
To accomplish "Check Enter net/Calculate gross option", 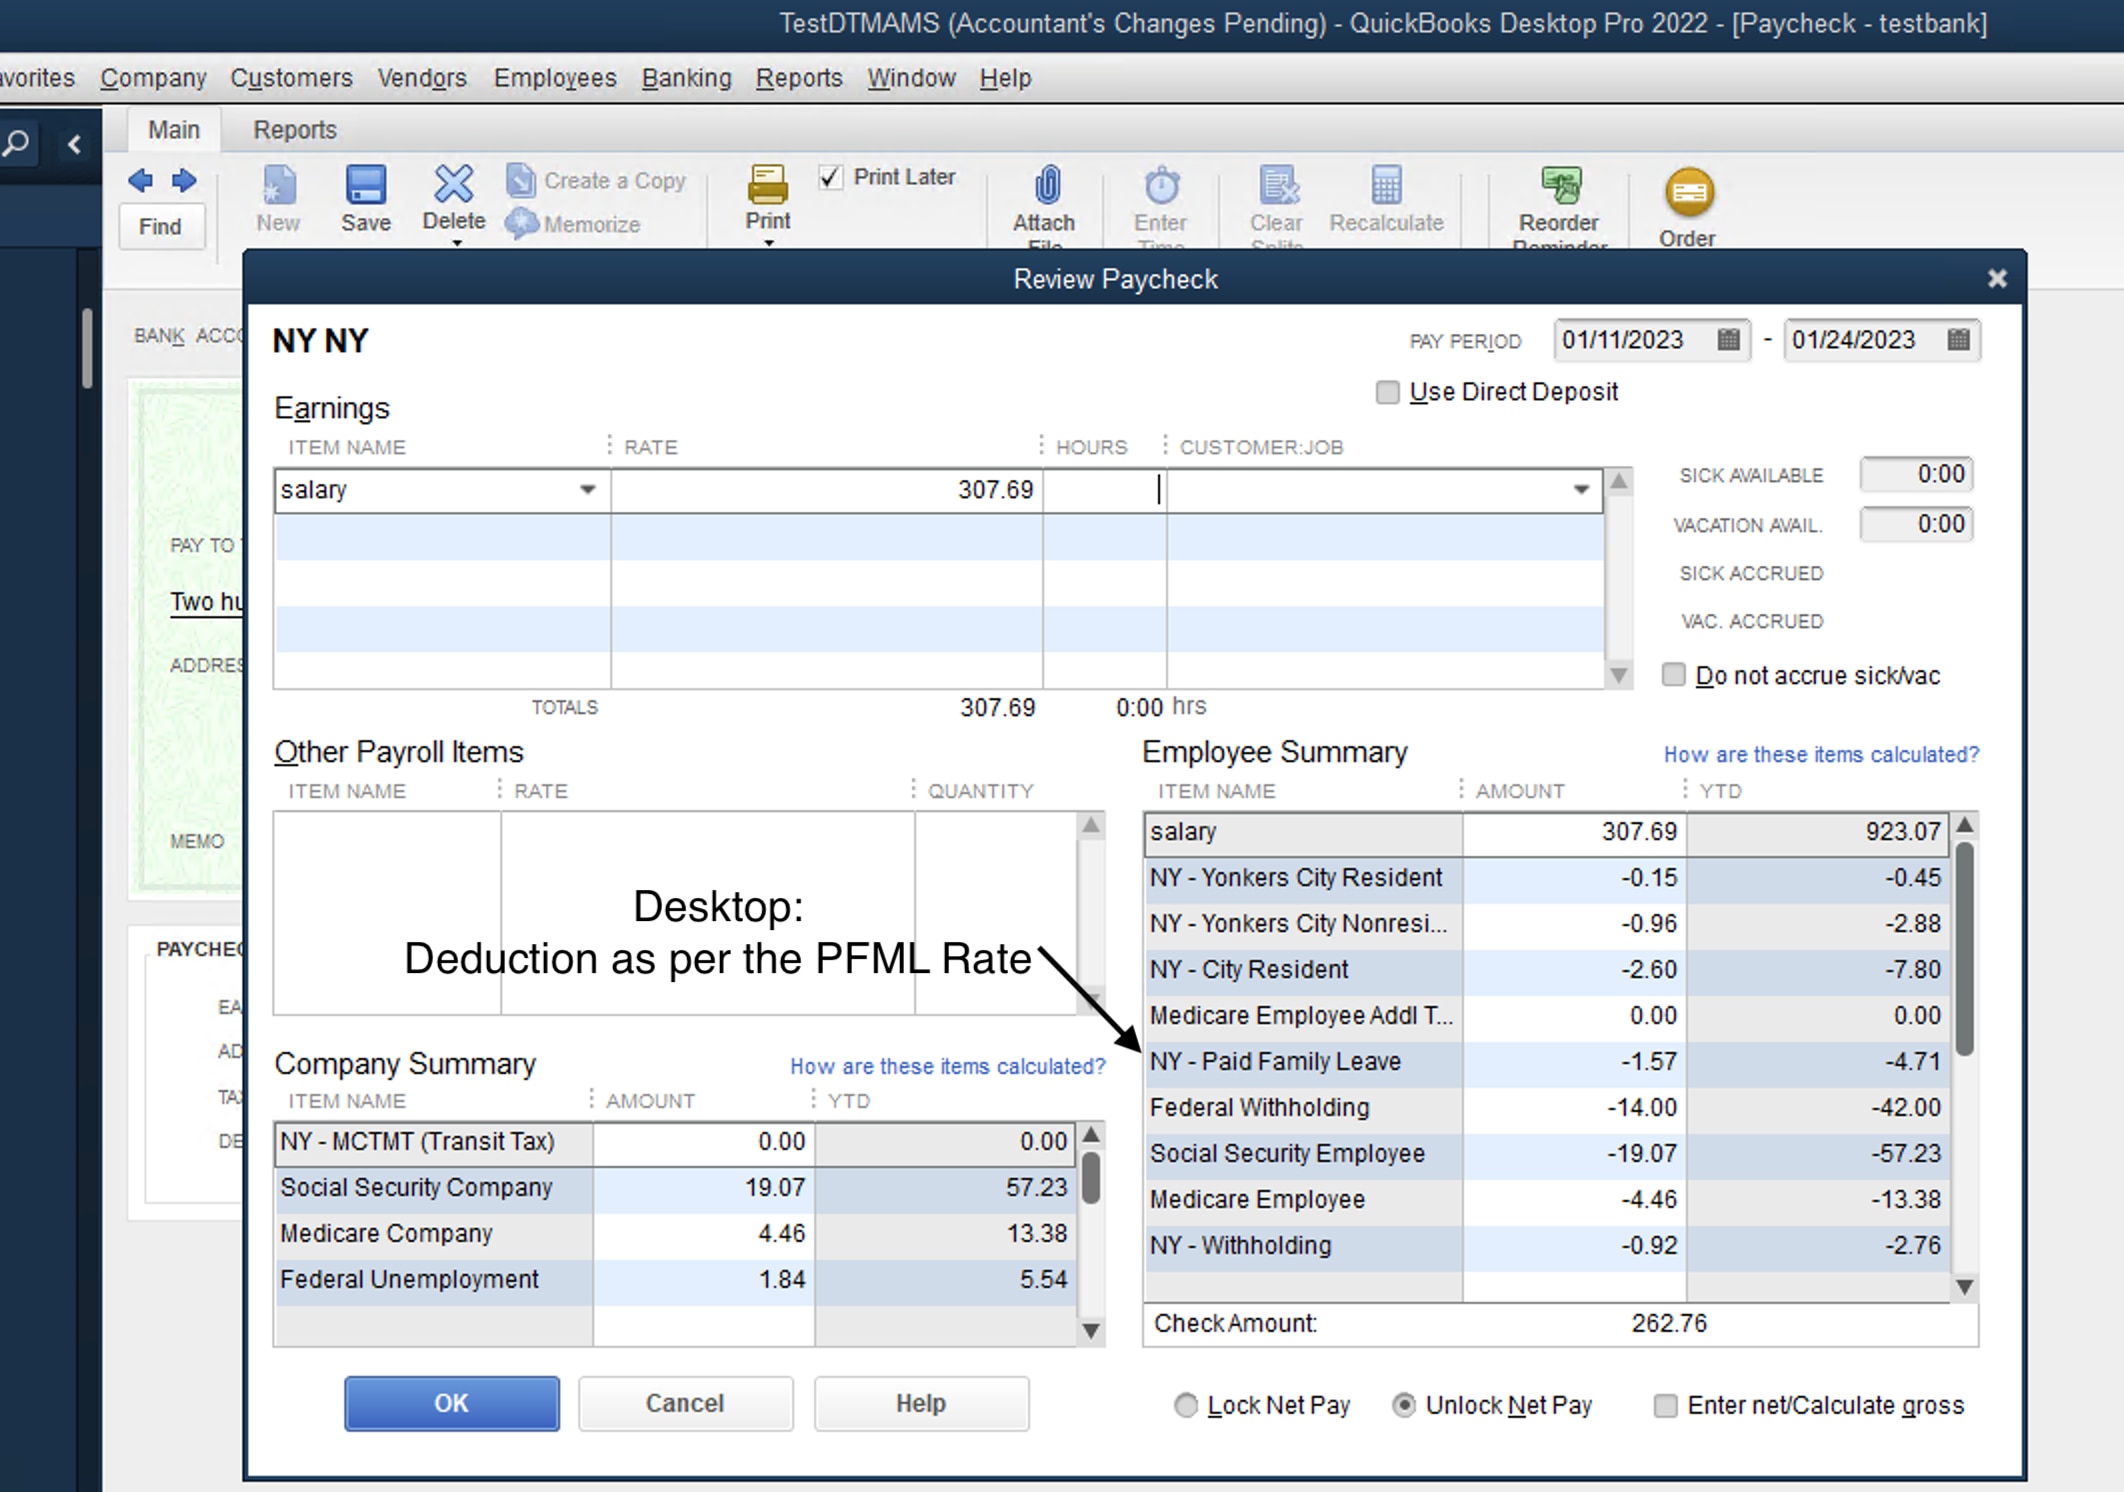I will tap(1665, 1405).
